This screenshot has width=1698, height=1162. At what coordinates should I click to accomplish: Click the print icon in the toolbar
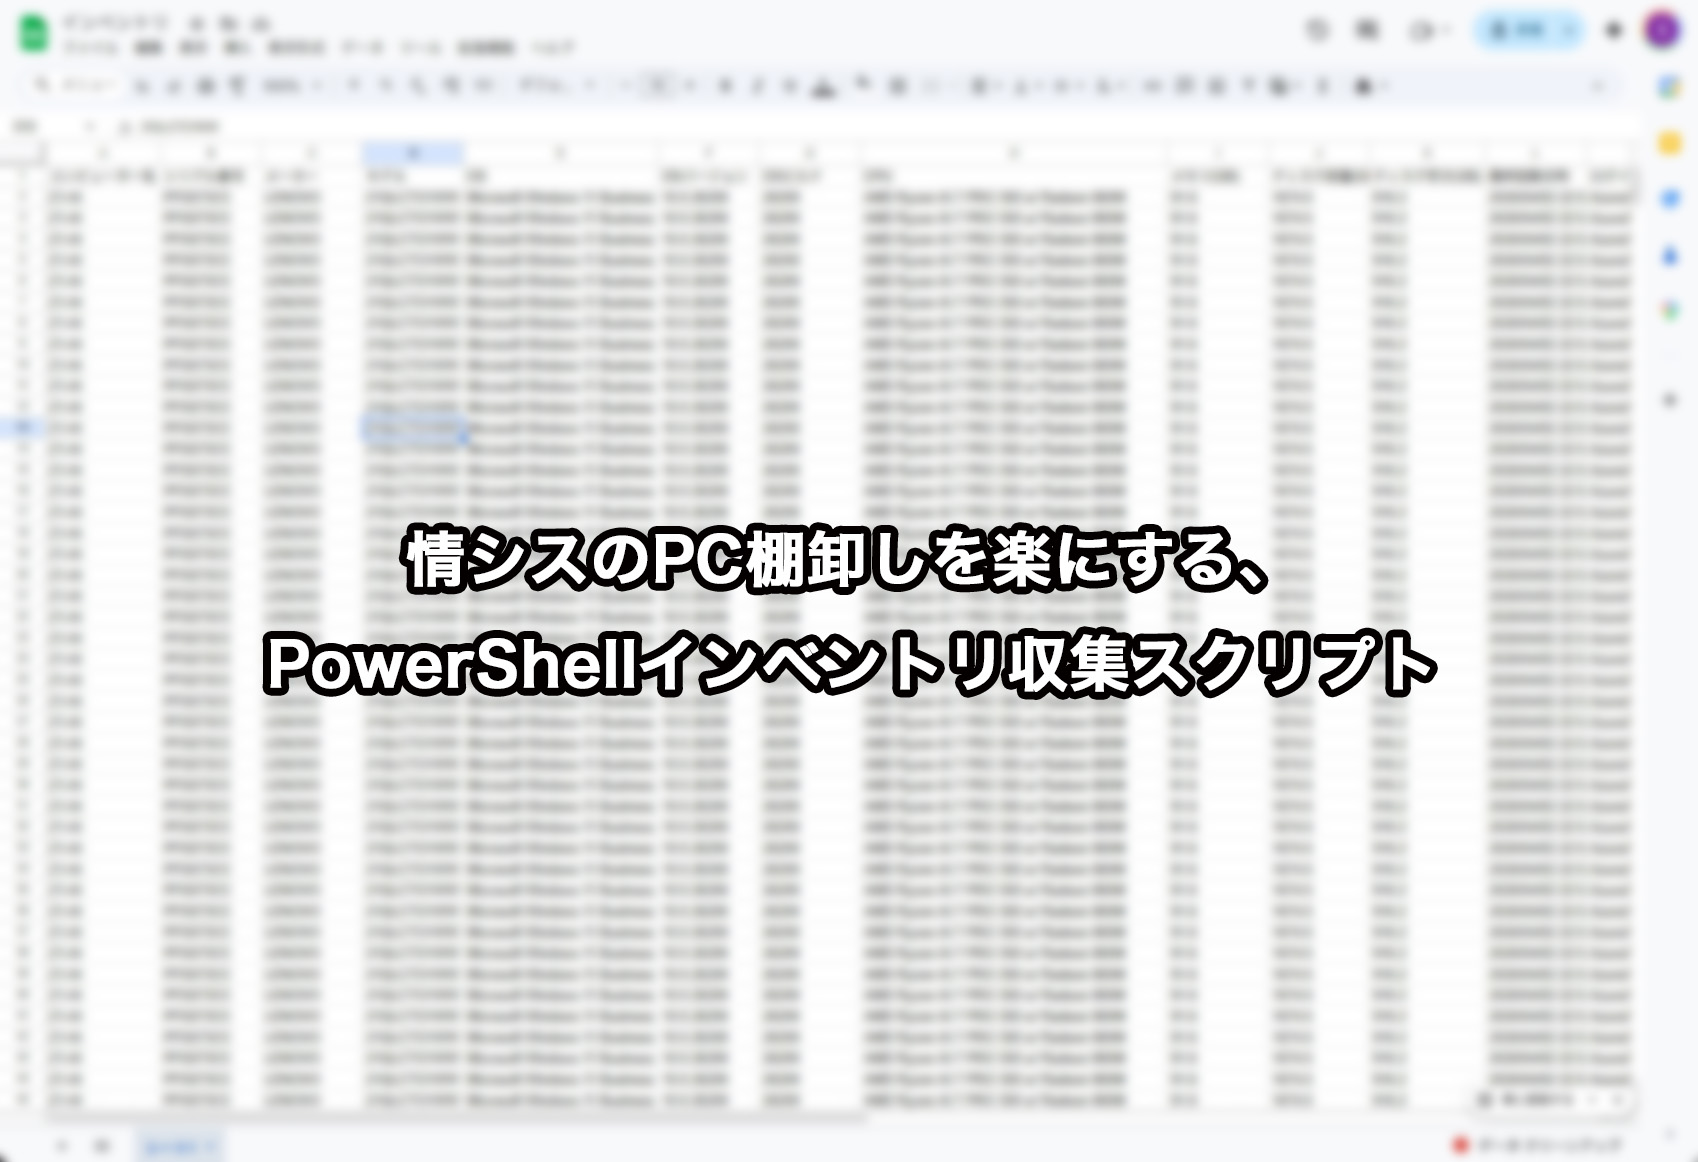click(206, 85)
